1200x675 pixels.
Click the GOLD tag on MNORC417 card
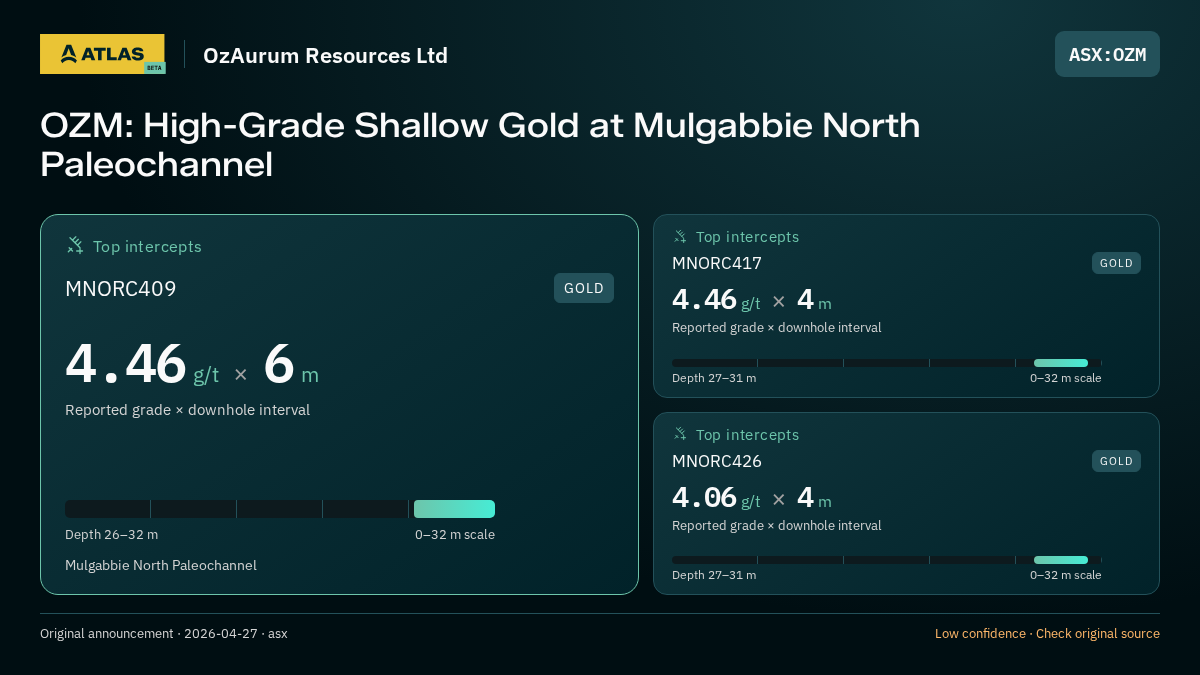point(1116,263)
